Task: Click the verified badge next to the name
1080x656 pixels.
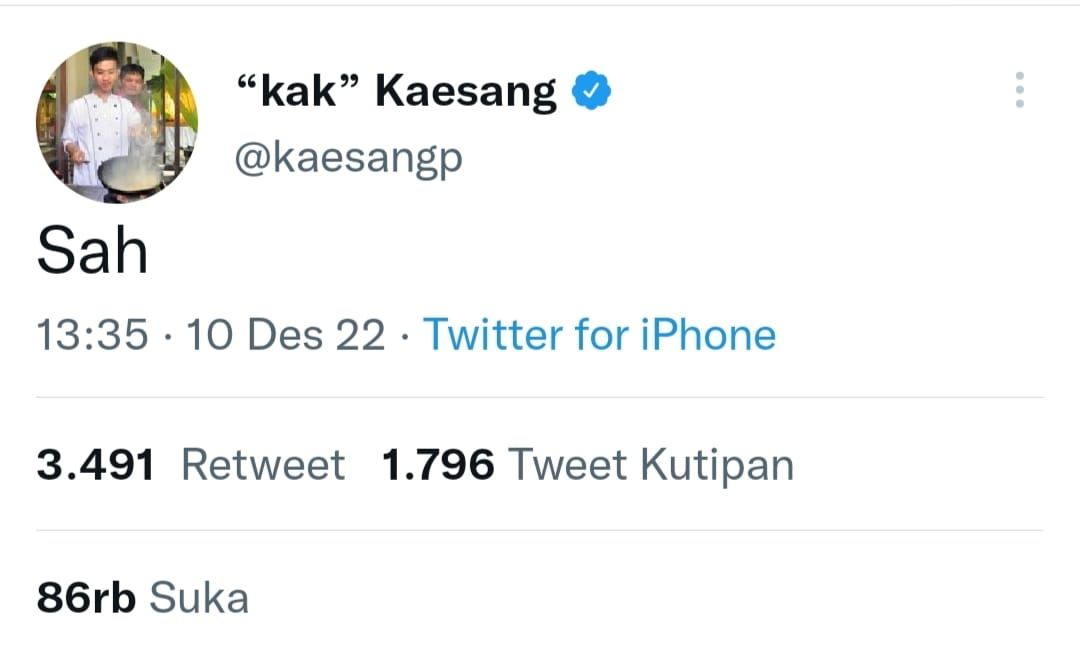Action: [589, 88]
